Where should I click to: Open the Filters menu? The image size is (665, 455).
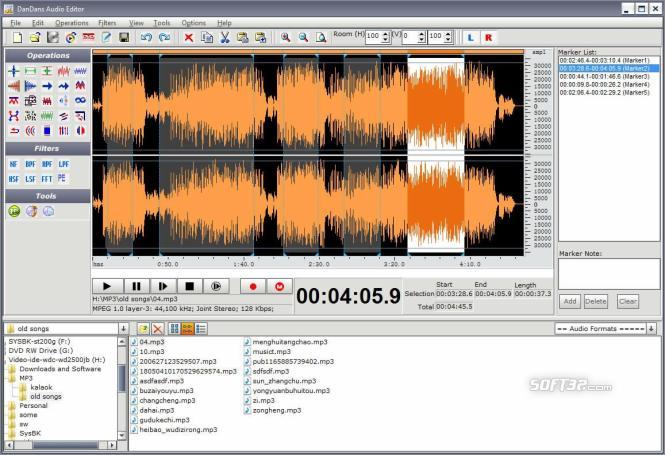pos(107,23)
